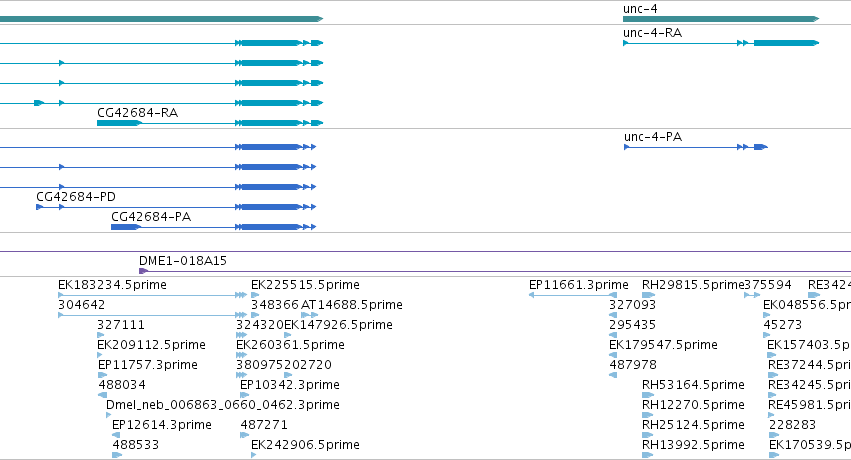This screenshot has width=851, height=460.
Task: Select the 327111 feature label
Action: [121, 325]
